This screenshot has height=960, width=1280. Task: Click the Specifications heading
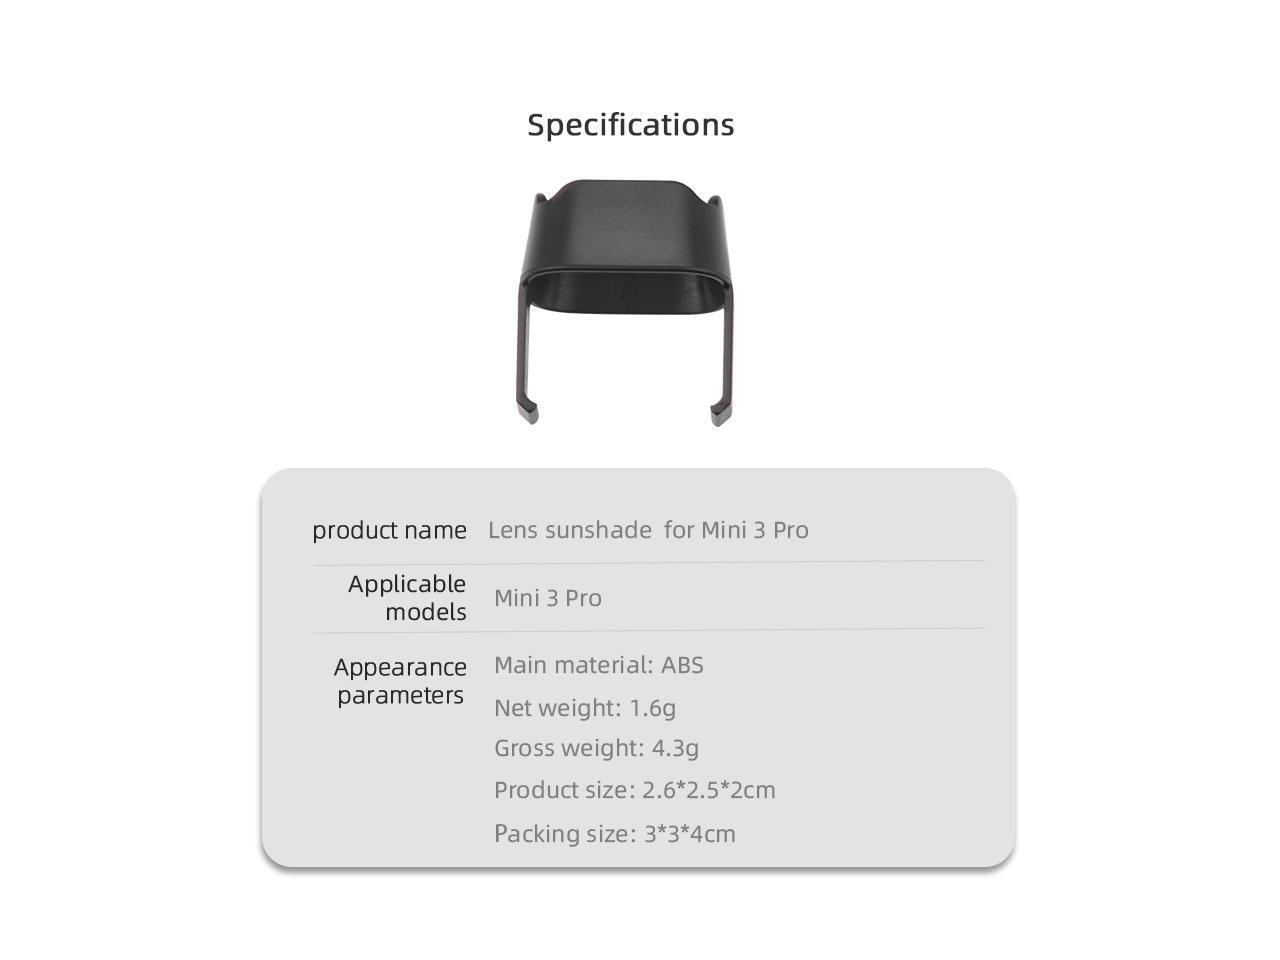(630, 125)
